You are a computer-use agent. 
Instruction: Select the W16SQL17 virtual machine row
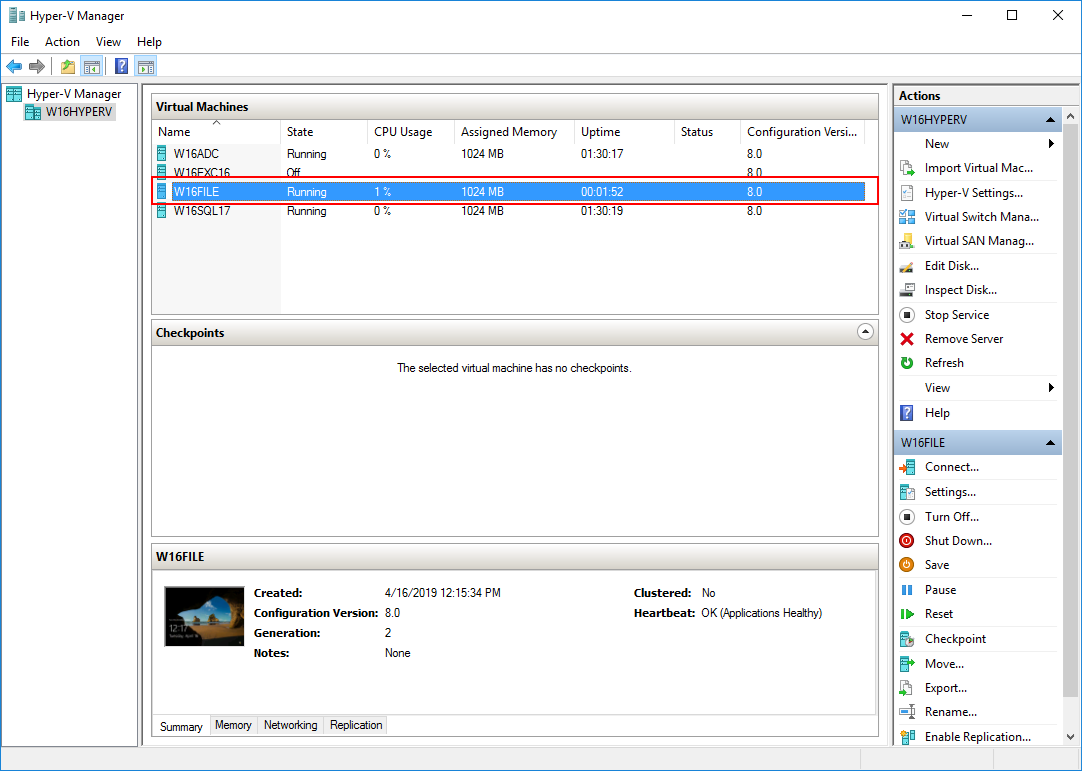coord(509,211)
